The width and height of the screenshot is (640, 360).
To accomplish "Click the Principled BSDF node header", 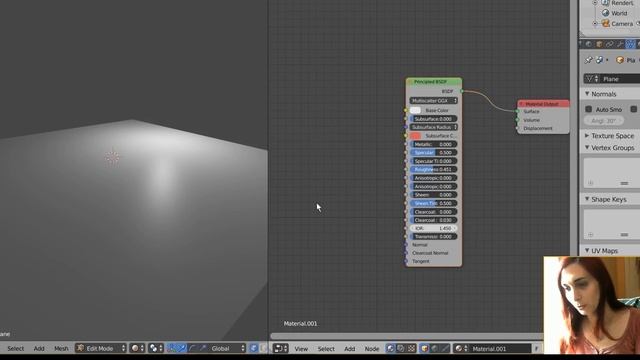I will click(434, 82).
